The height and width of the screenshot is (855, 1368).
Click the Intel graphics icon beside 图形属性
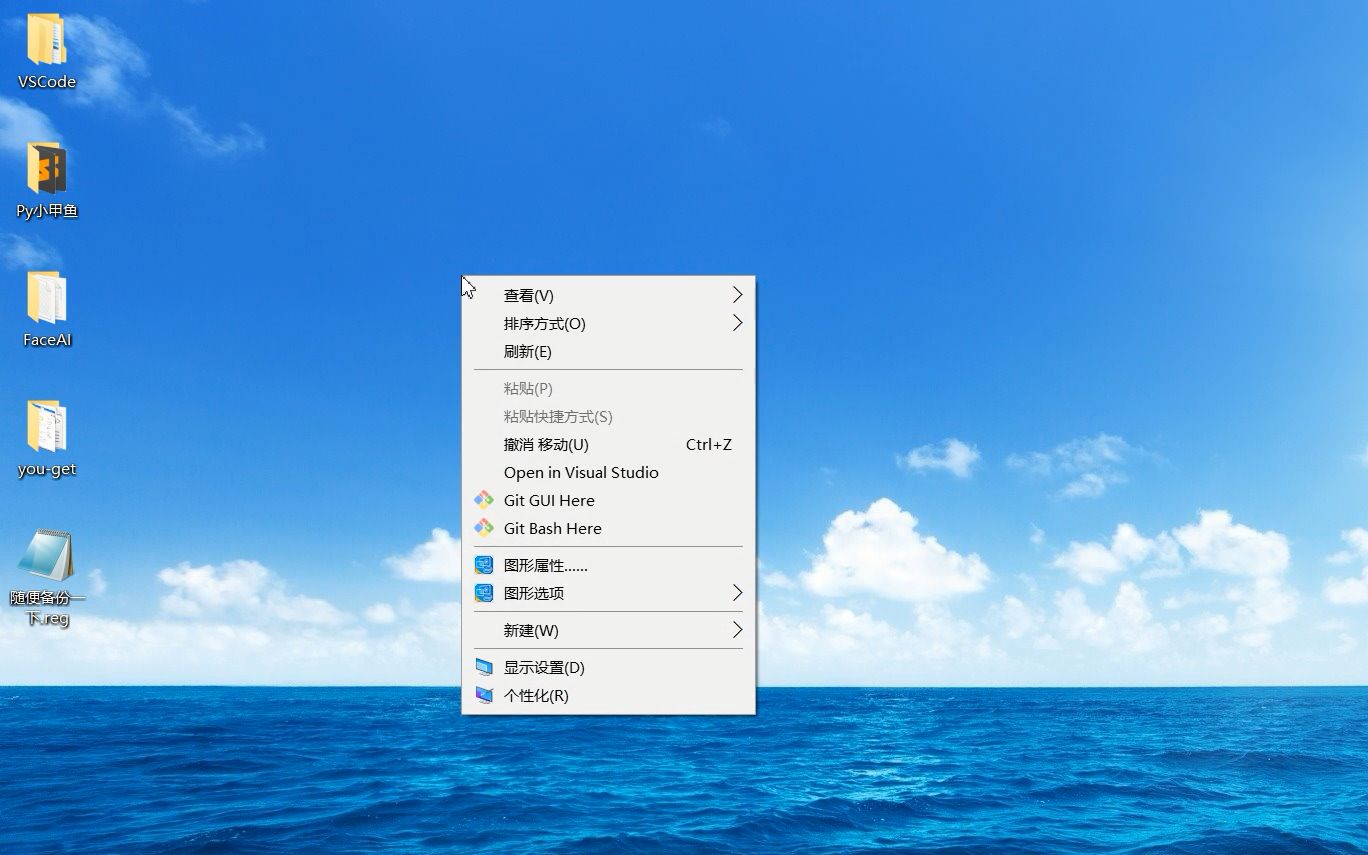(484, 564)
